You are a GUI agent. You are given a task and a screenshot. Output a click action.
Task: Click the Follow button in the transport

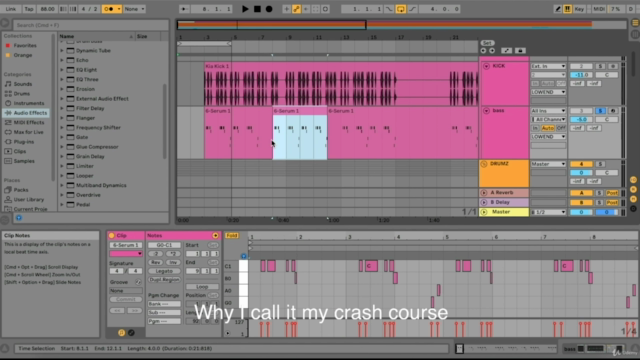184,9
